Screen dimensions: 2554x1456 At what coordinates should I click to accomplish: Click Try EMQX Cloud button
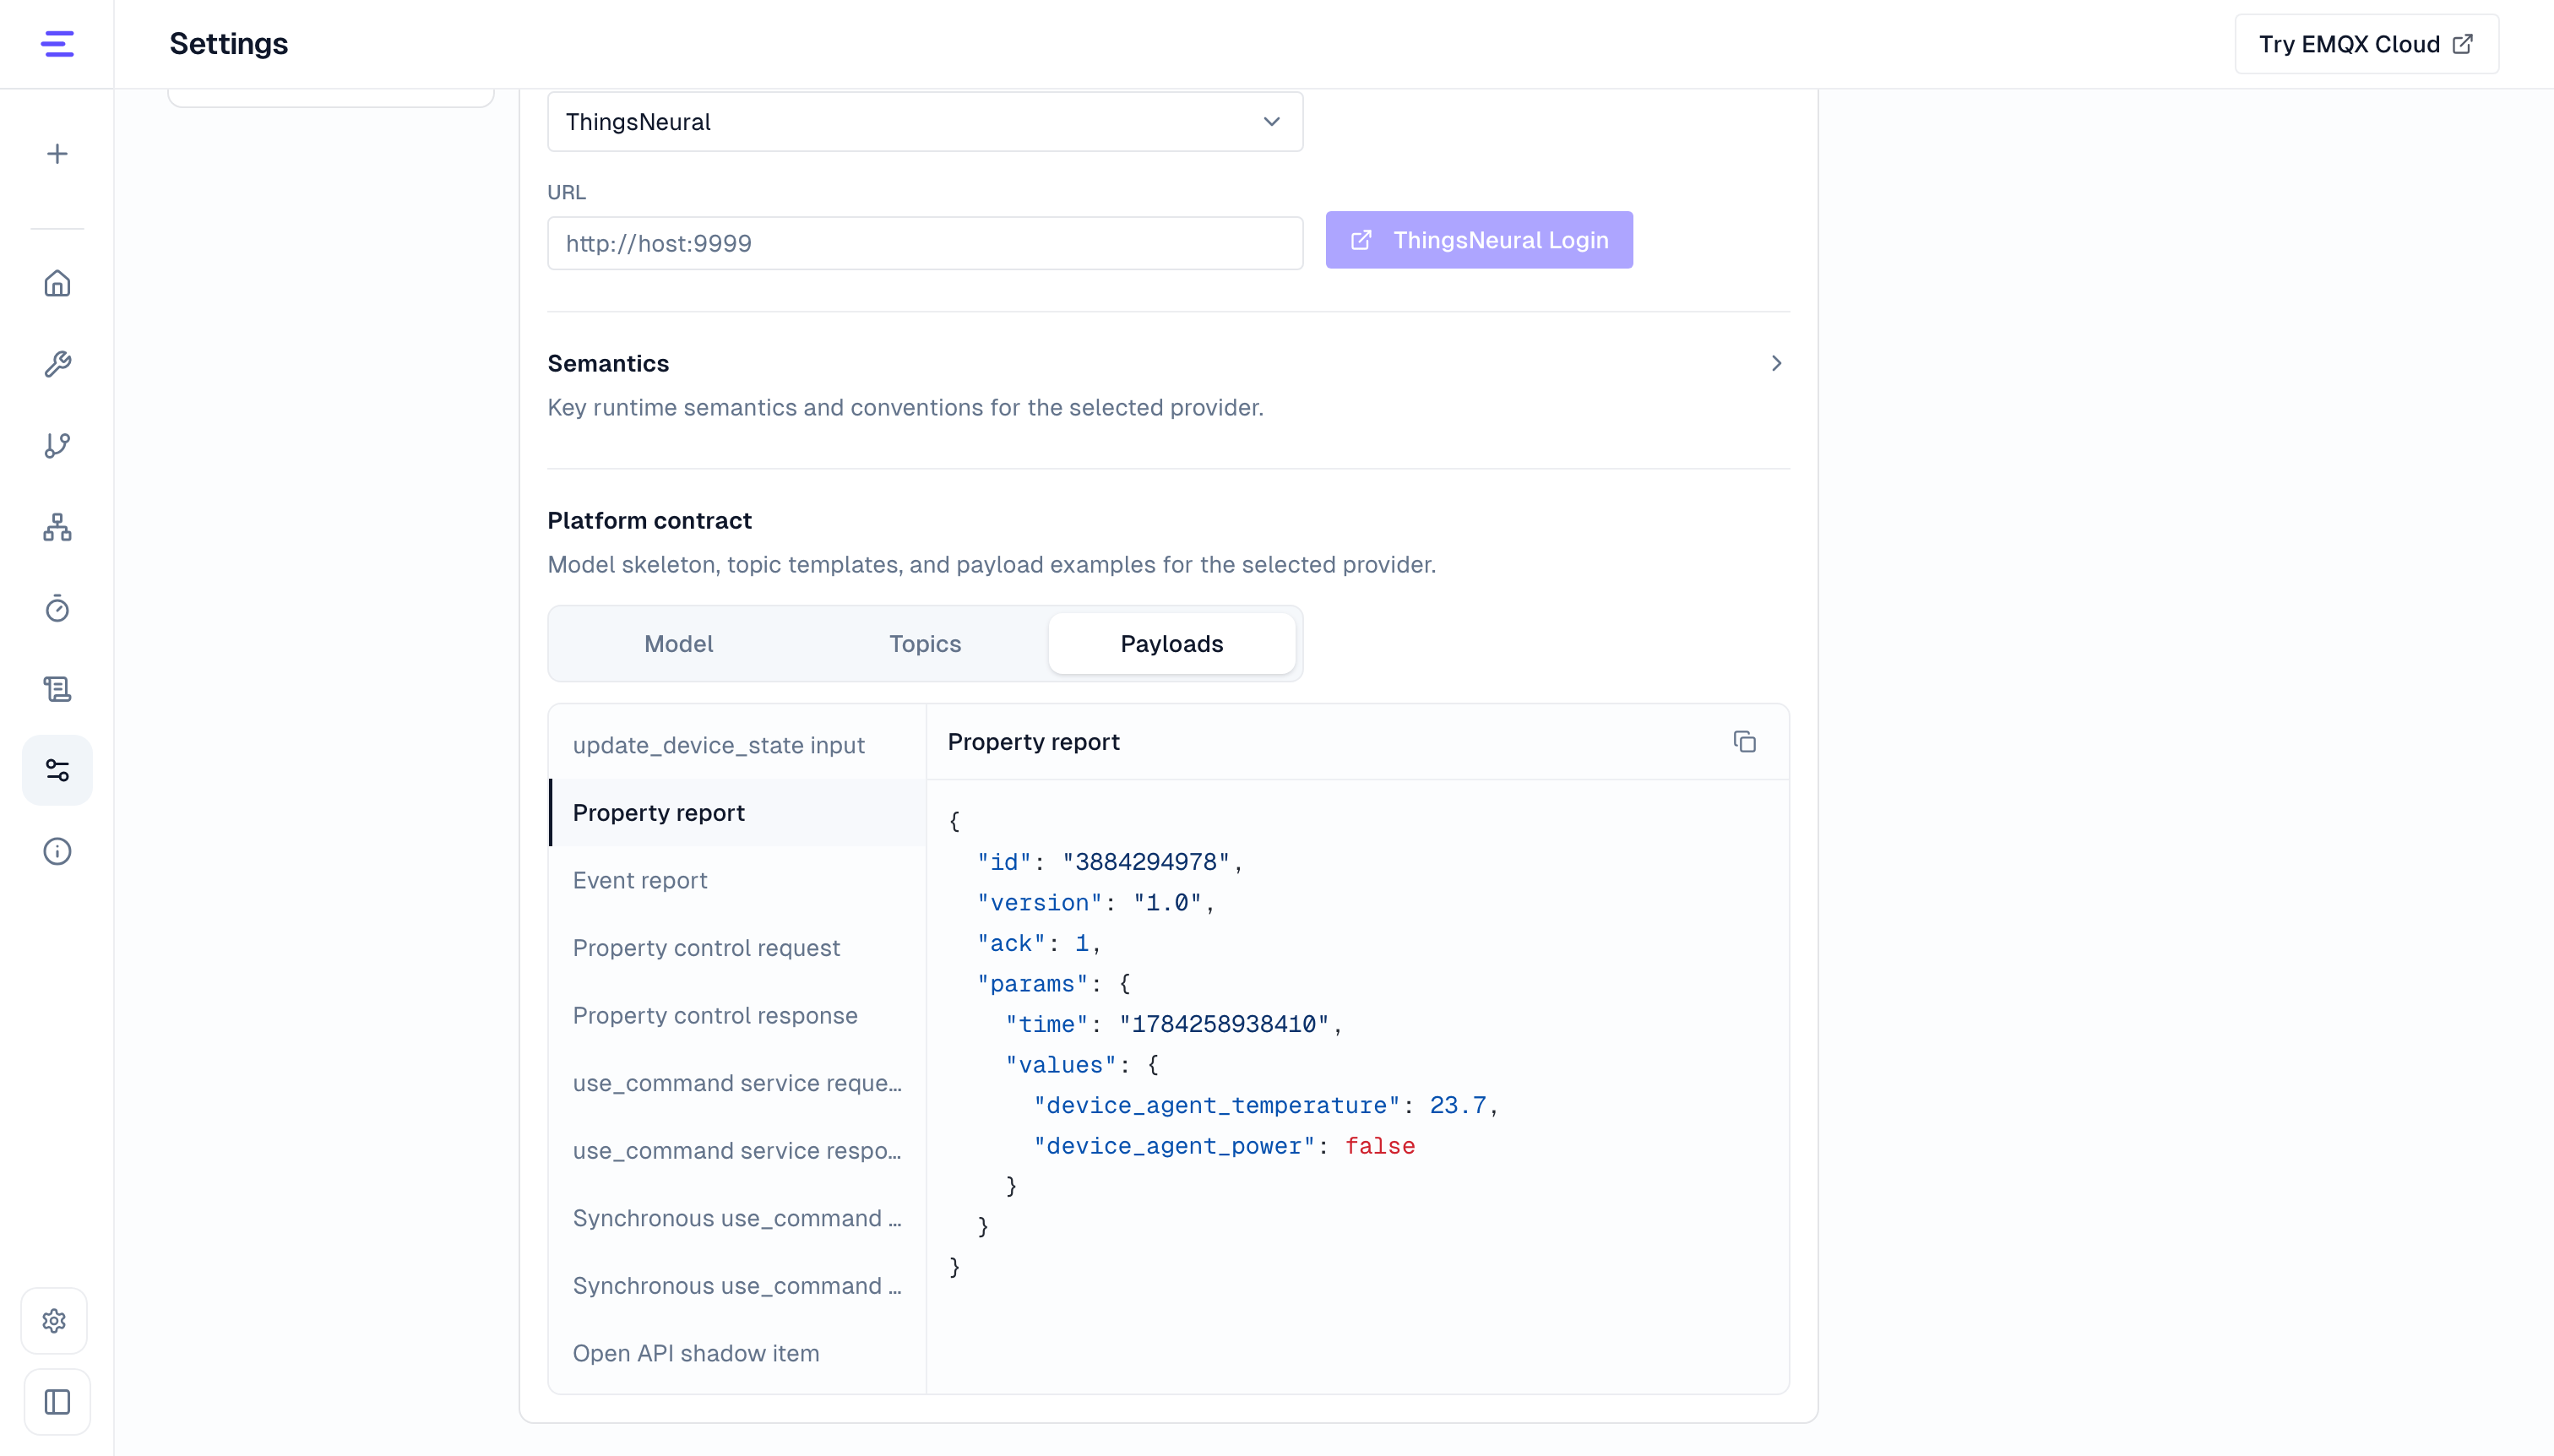pos(2366,44)
